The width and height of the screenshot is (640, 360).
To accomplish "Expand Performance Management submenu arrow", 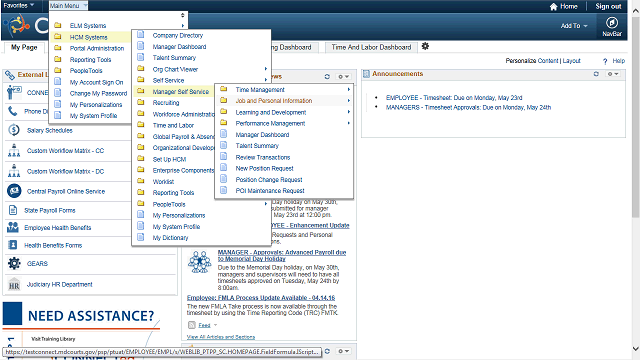I will (x=348, y=123).
